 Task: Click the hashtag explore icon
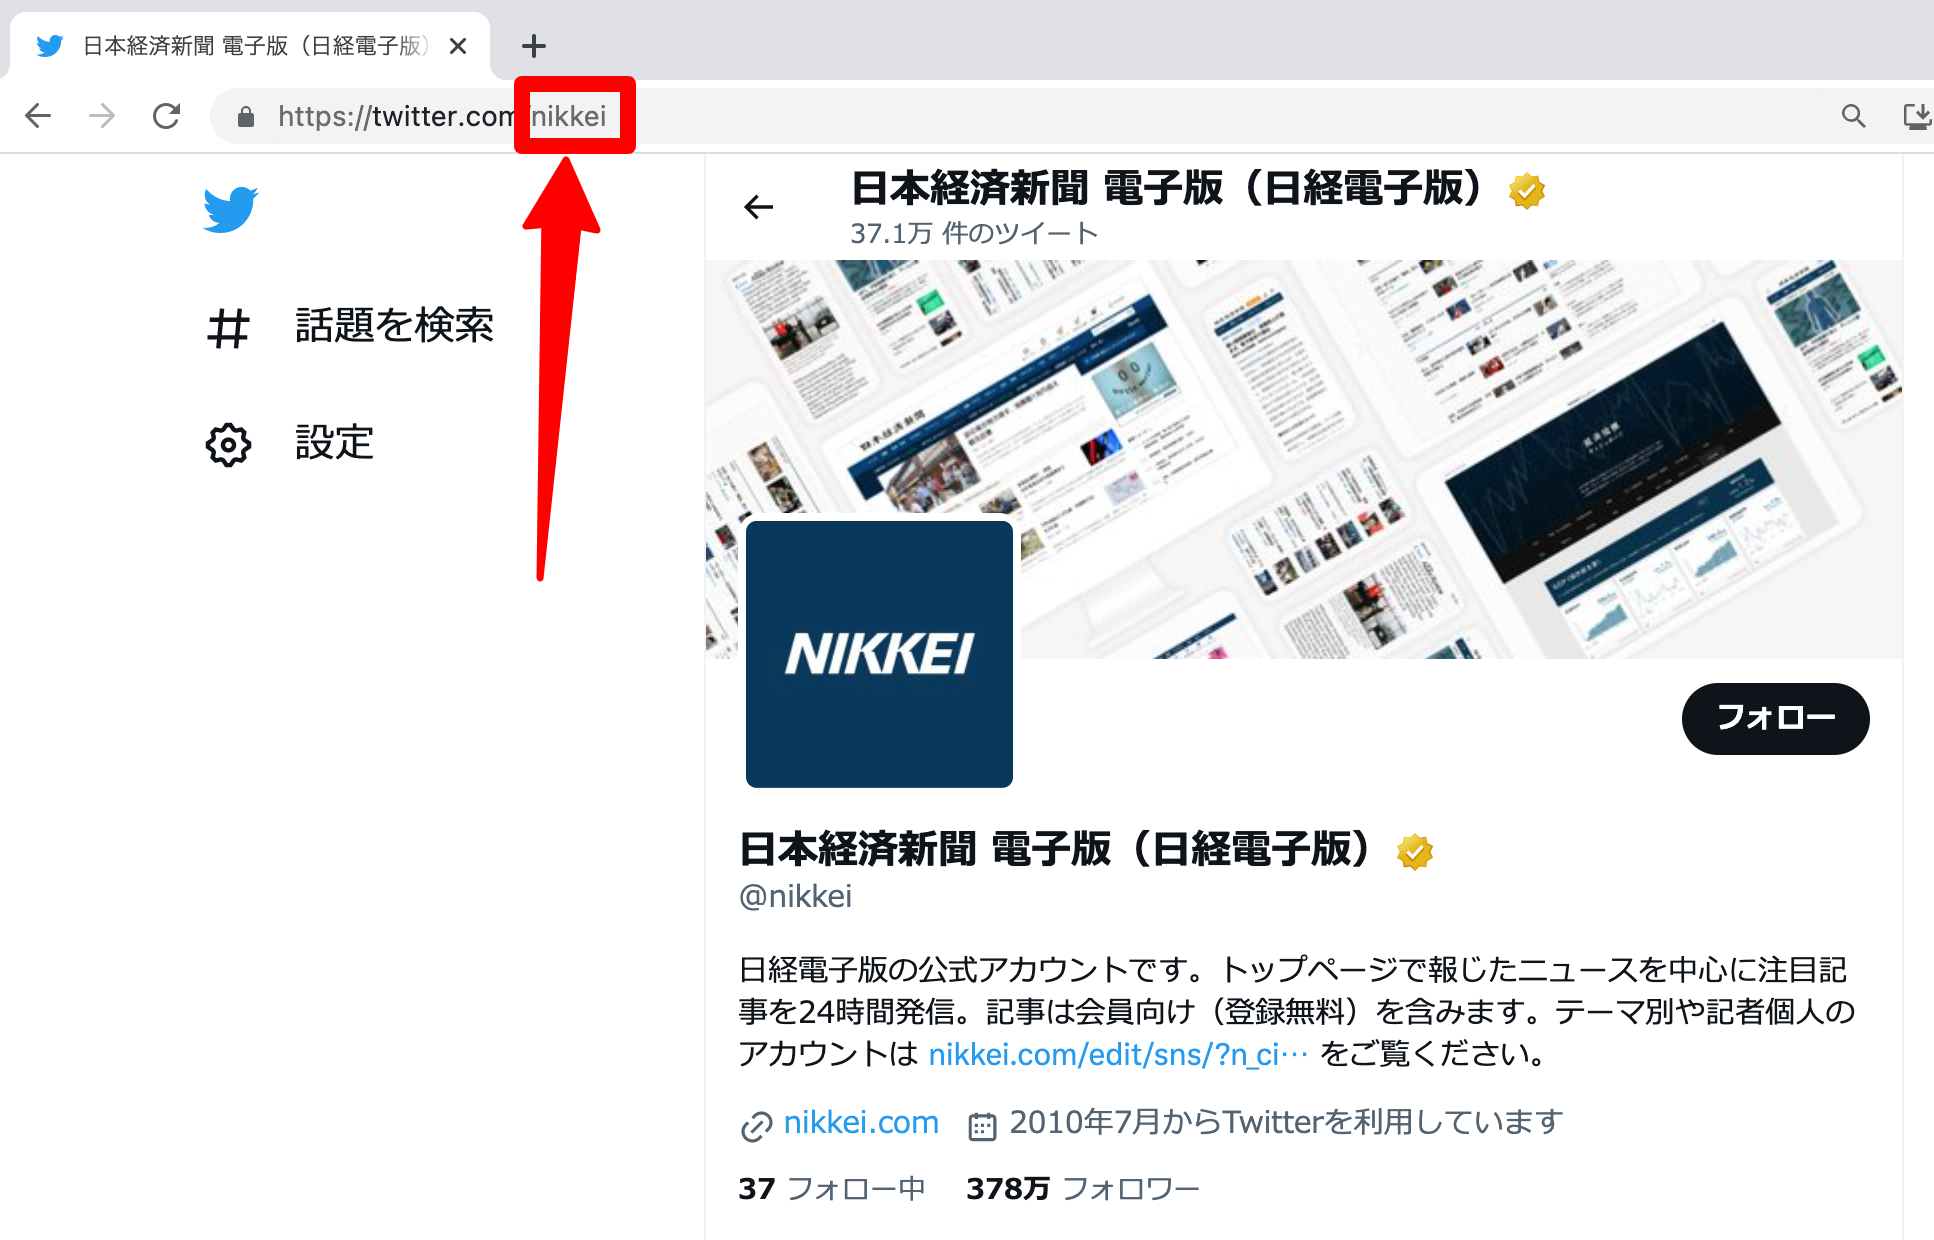[x=228, y=328]
